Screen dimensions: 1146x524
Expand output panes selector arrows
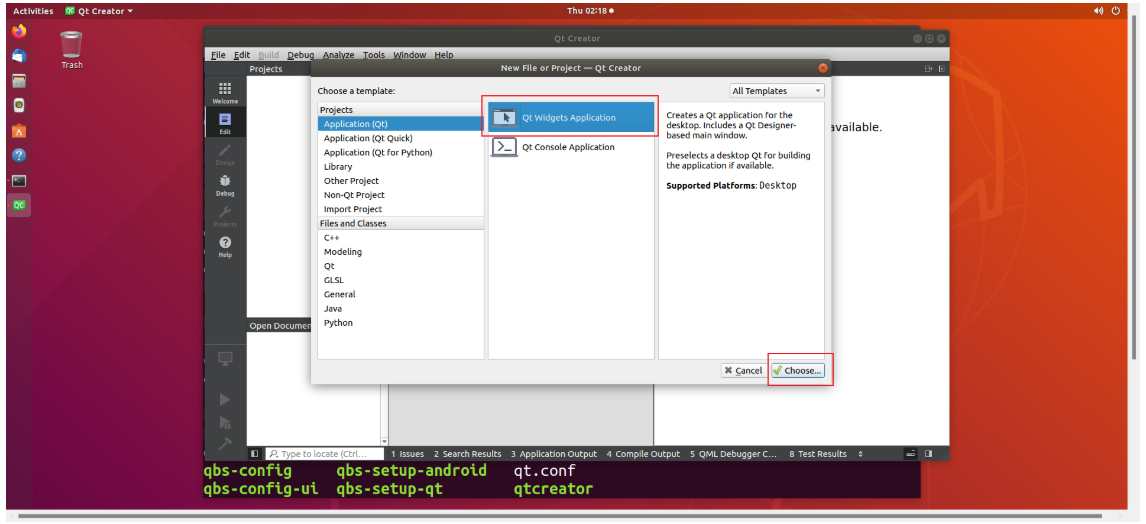(860, 454)
